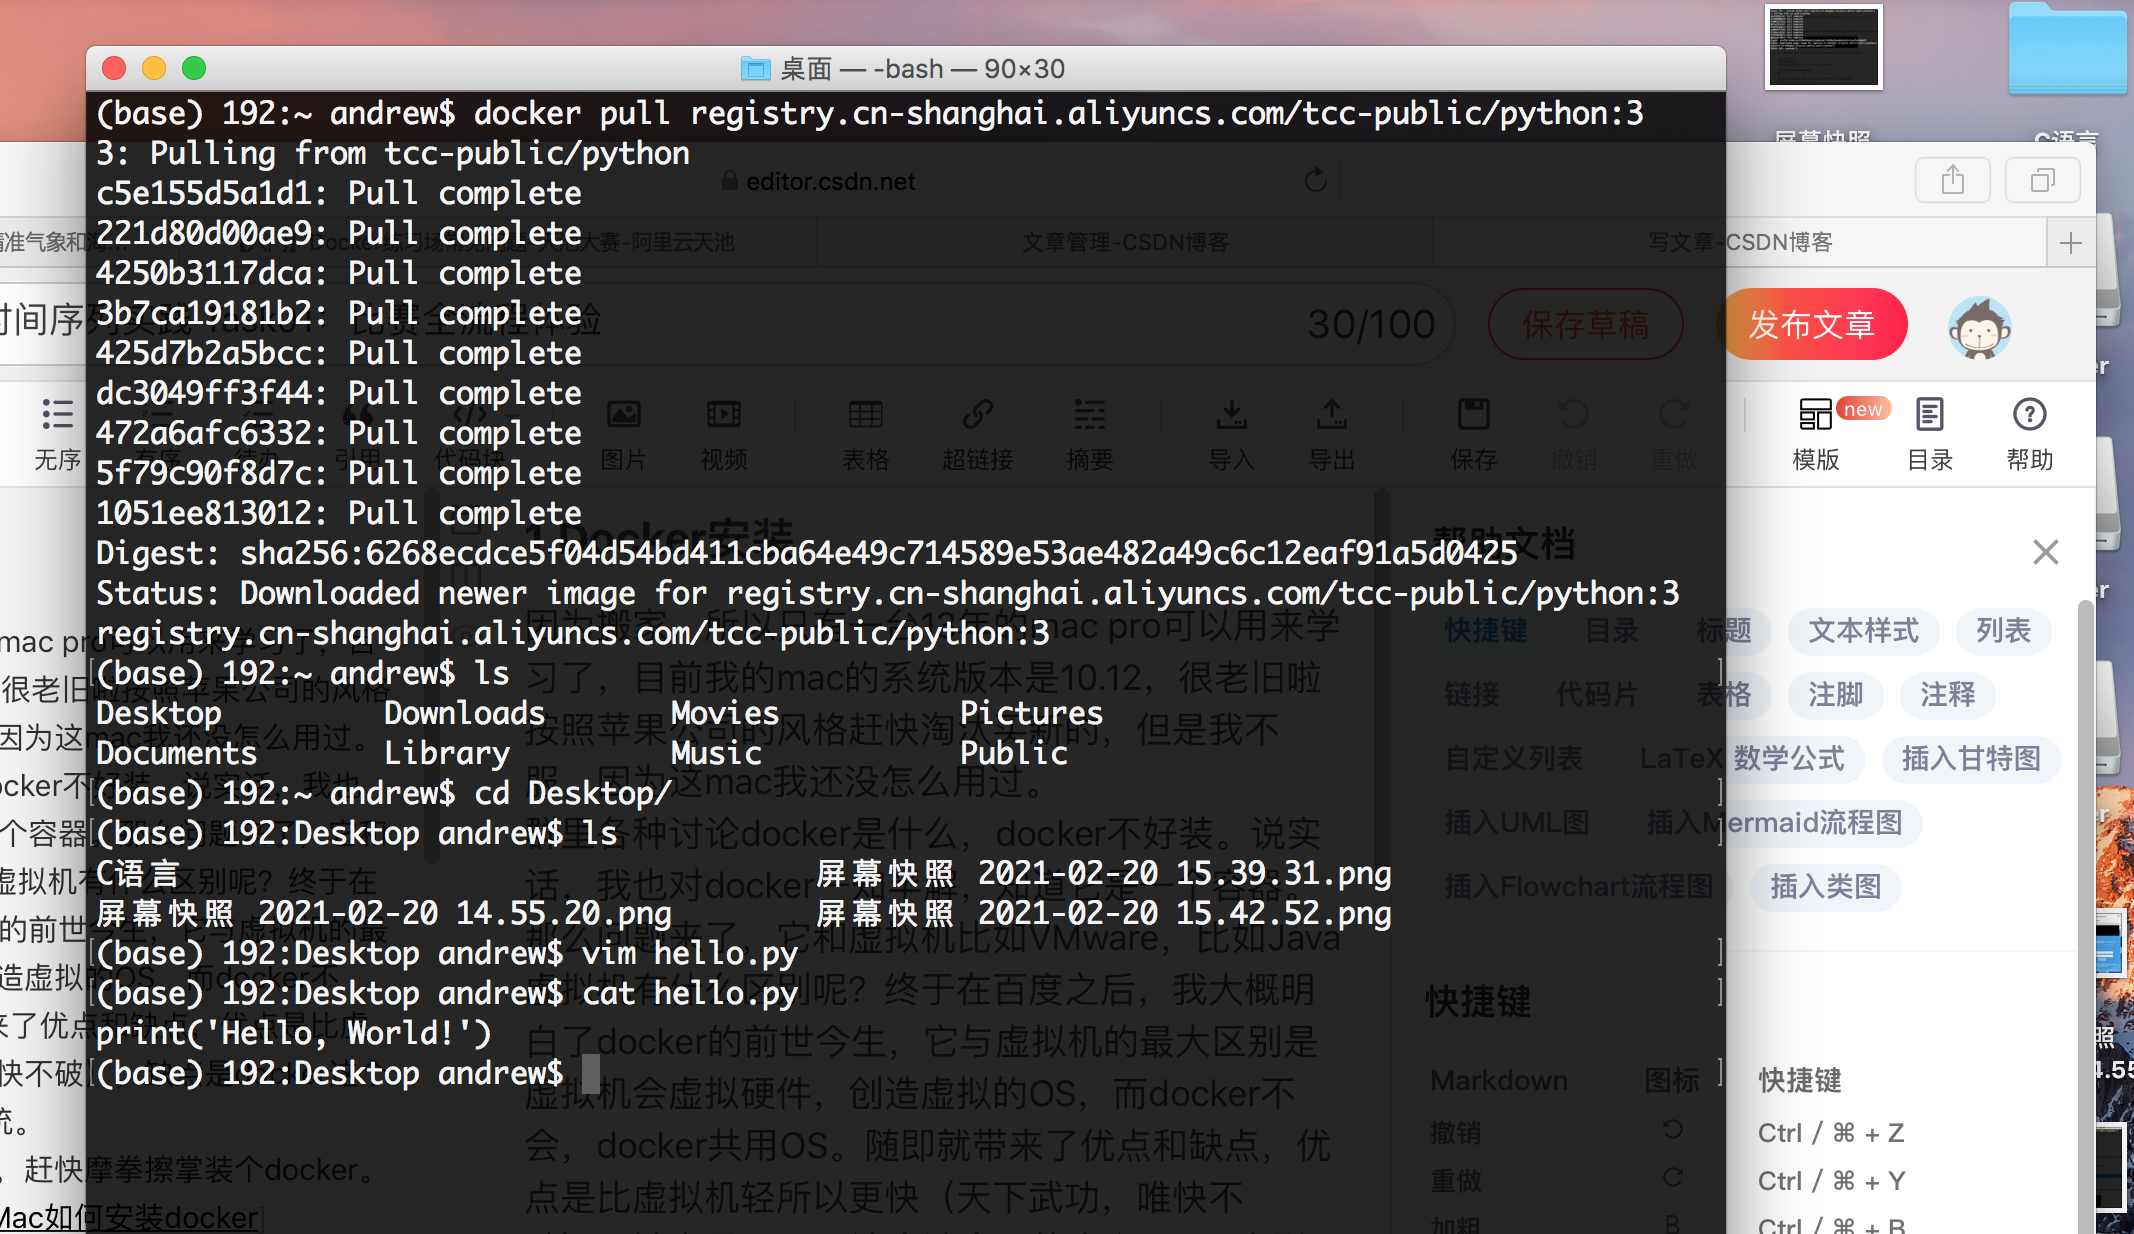Publish the article with 发布文章
The height and width of the screenshot is (1234, 2134).
point(1813,323)
